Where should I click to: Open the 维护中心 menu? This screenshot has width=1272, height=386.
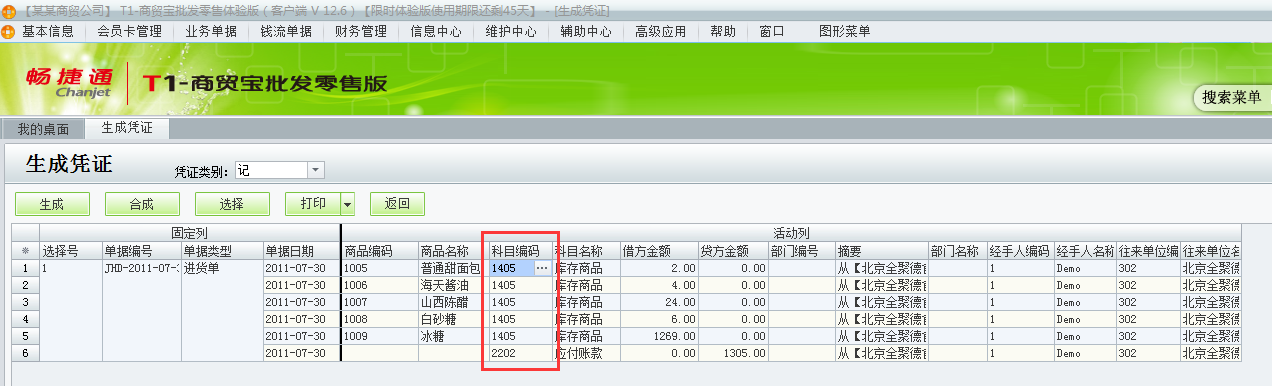[511, 31]
